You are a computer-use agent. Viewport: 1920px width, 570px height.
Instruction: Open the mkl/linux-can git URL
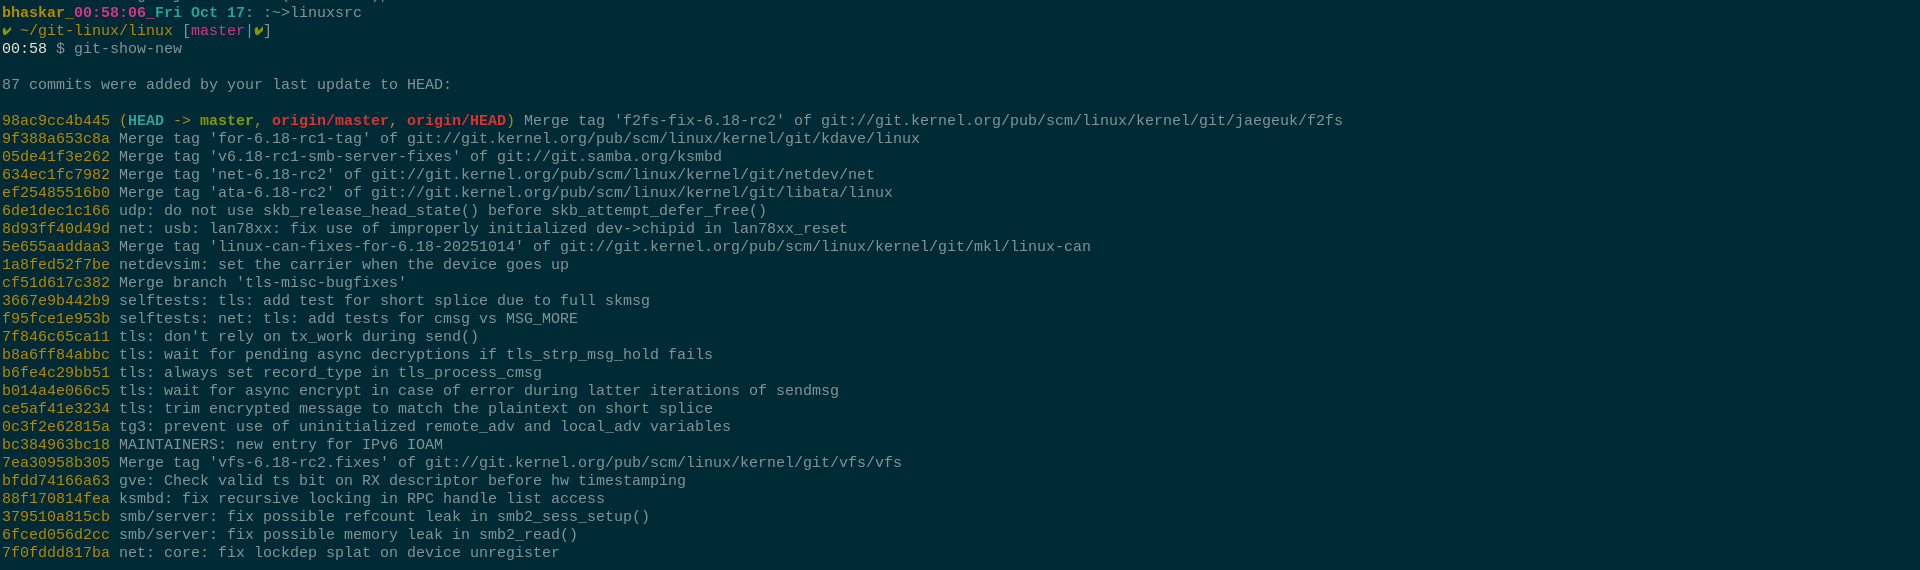point(825,247)
